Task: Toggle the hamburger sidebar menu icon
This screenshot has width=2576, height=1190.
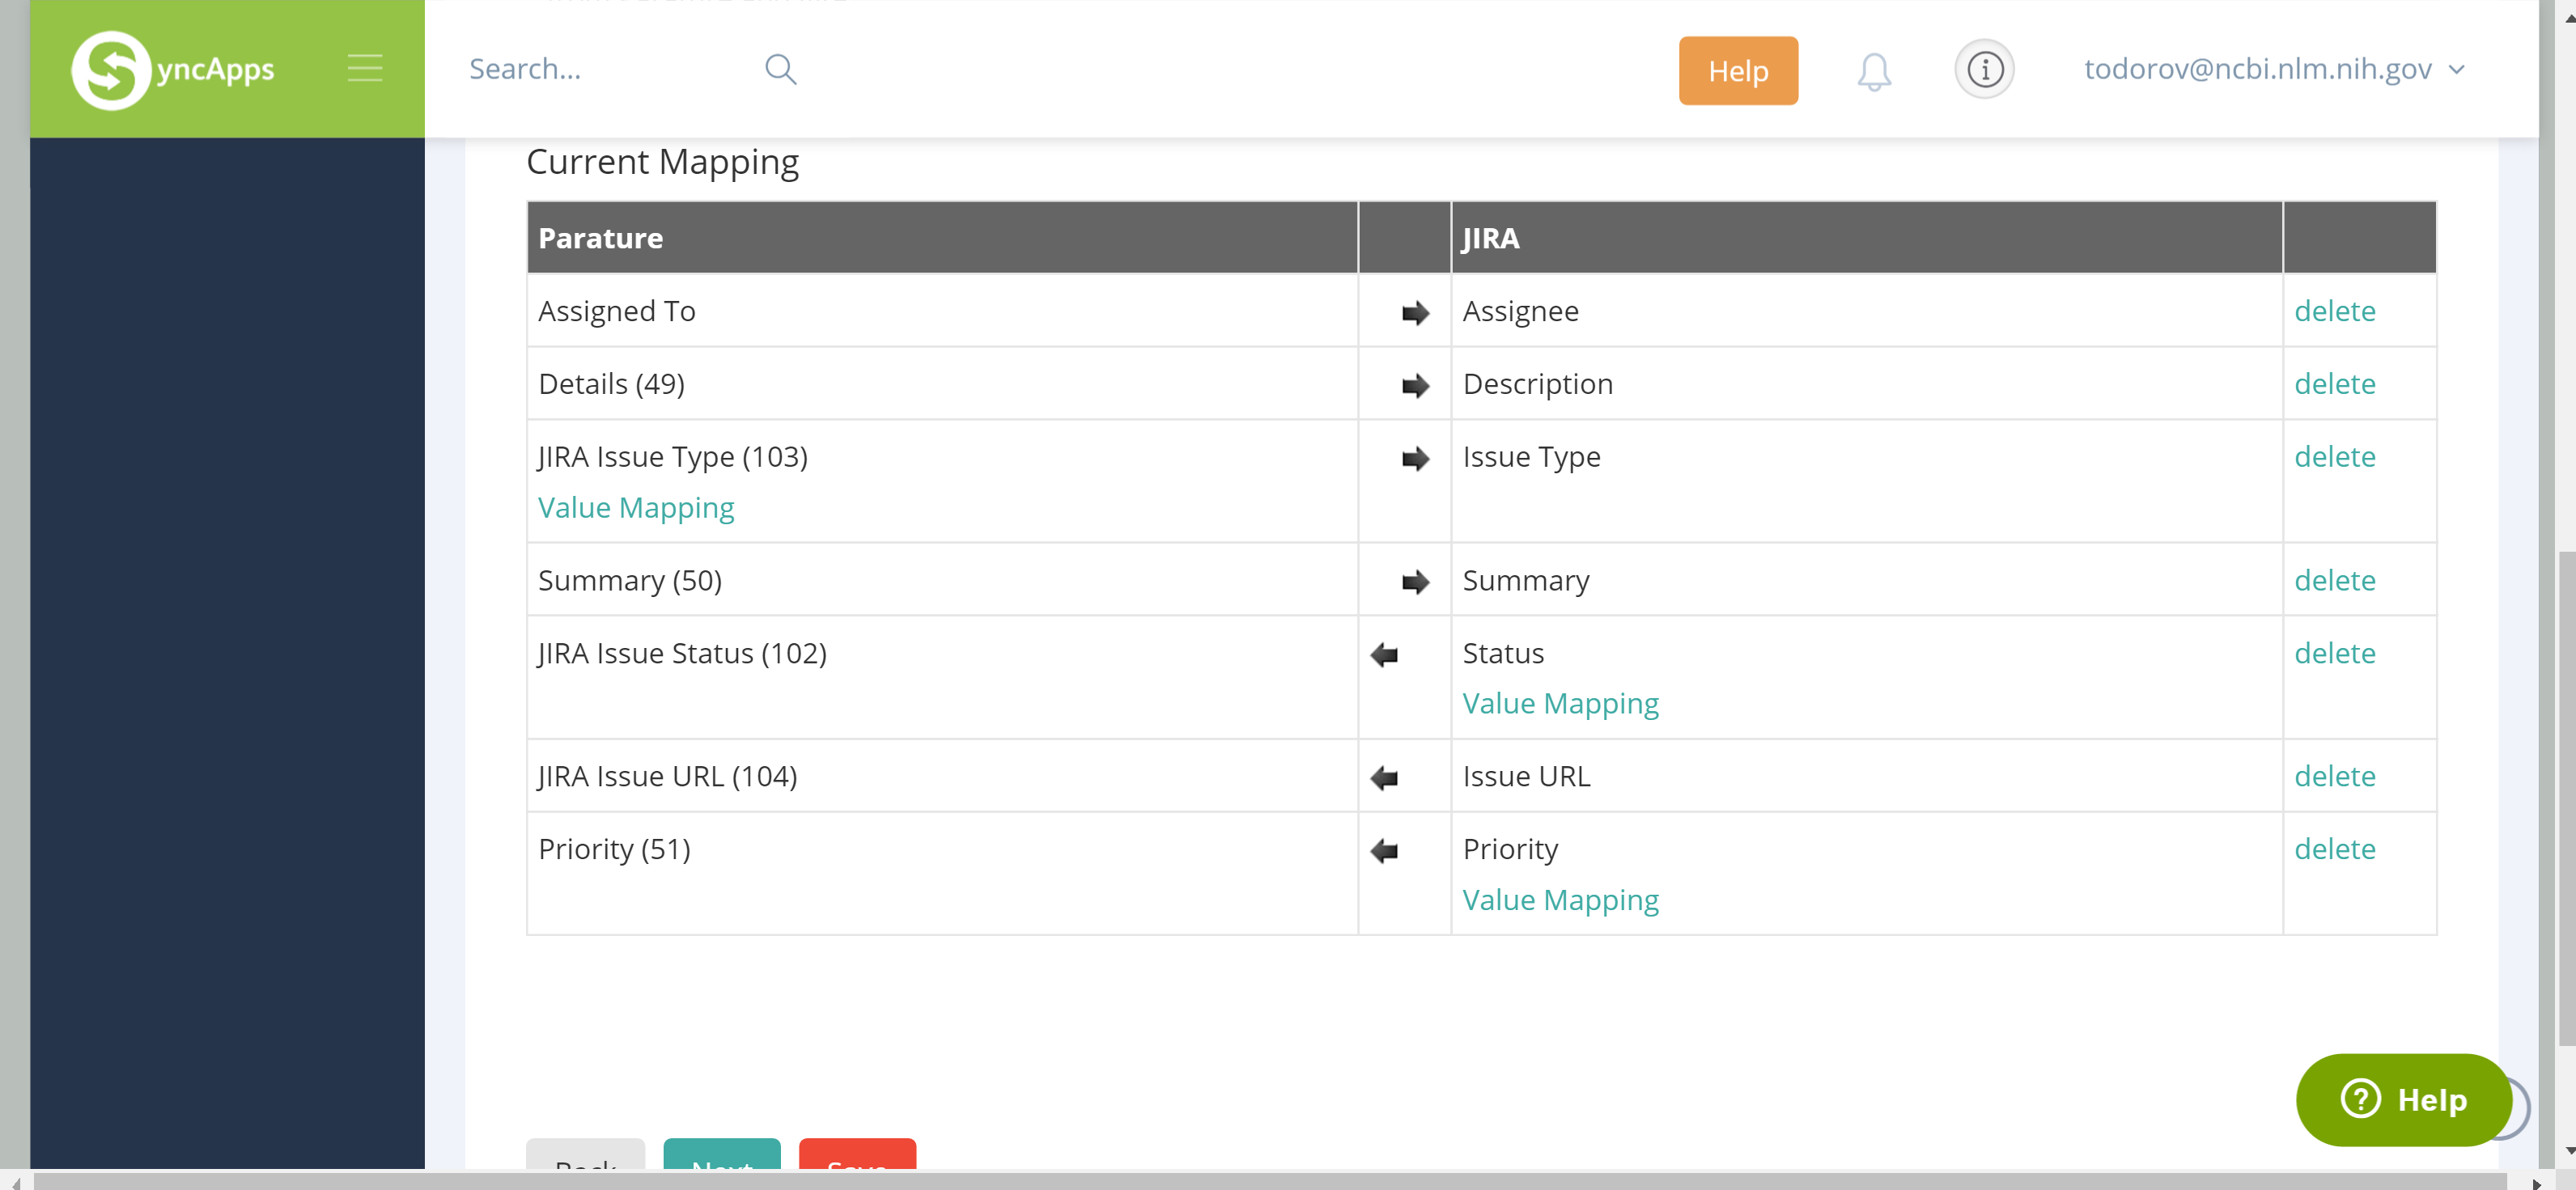Action: (365, 69)
